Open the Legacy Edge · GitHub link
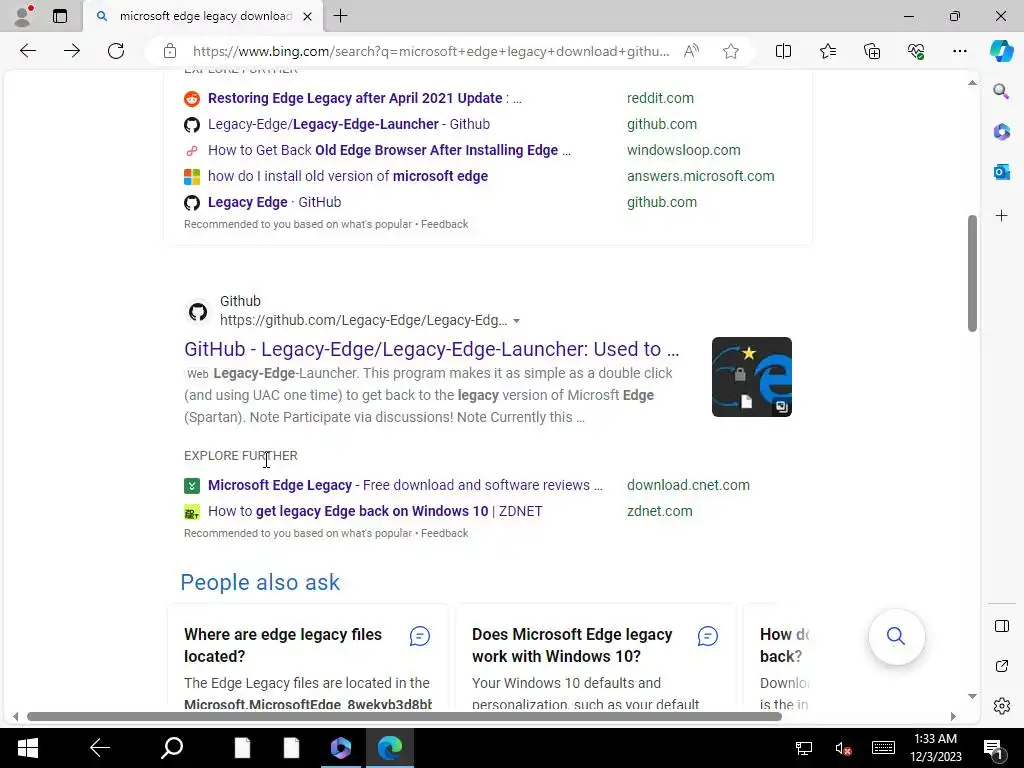The width and height of the screenshot is (1024, 768). (x=274, y=202)
